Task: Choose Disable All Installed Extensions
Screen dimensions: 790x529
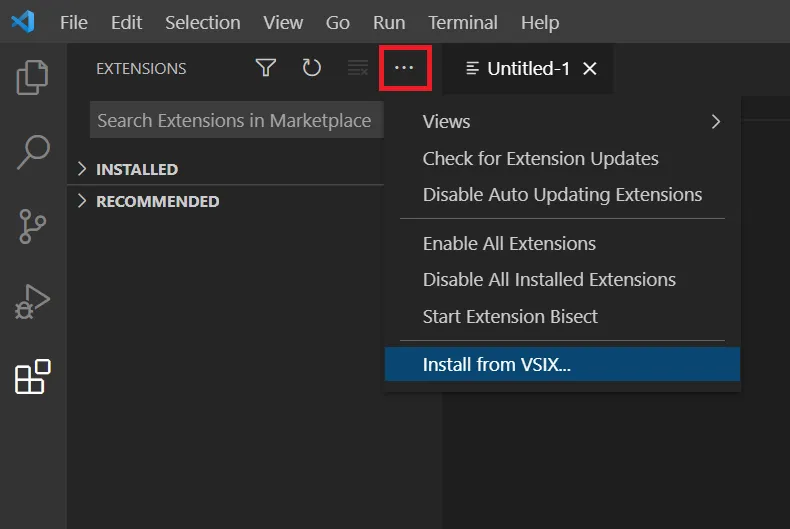Action: [x=549, y=279]
